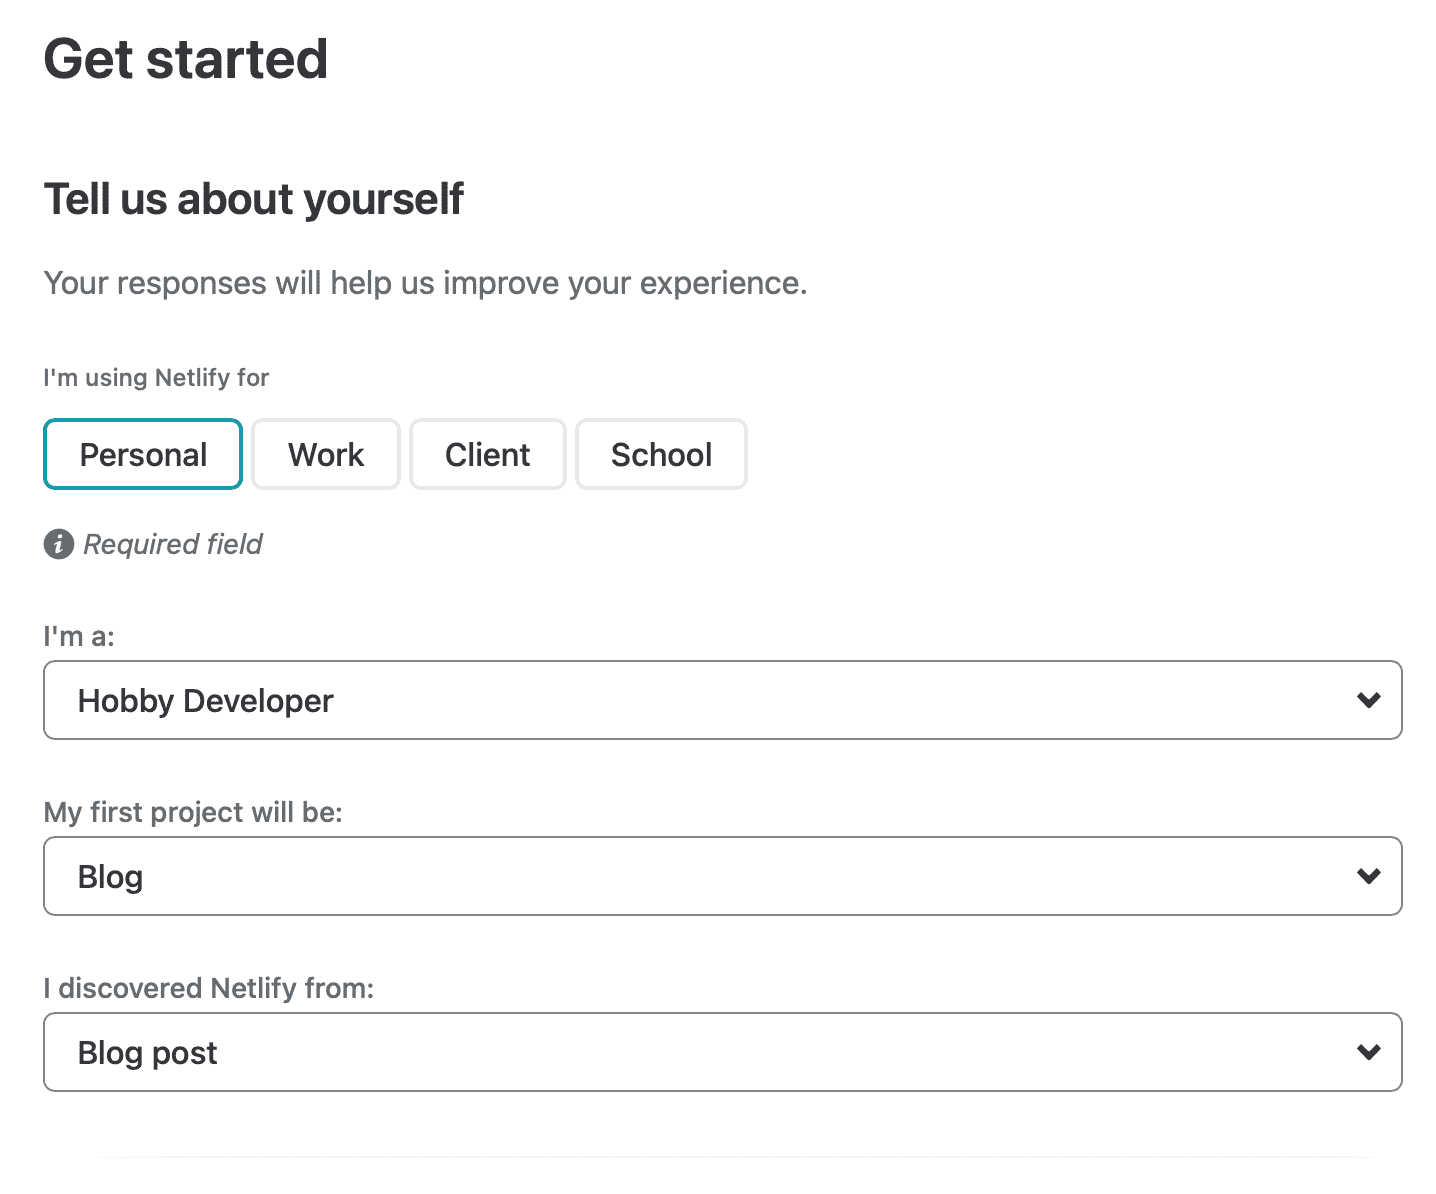
Task: Choose Work as Netlify usage
Action: click(x=326, y=455)
